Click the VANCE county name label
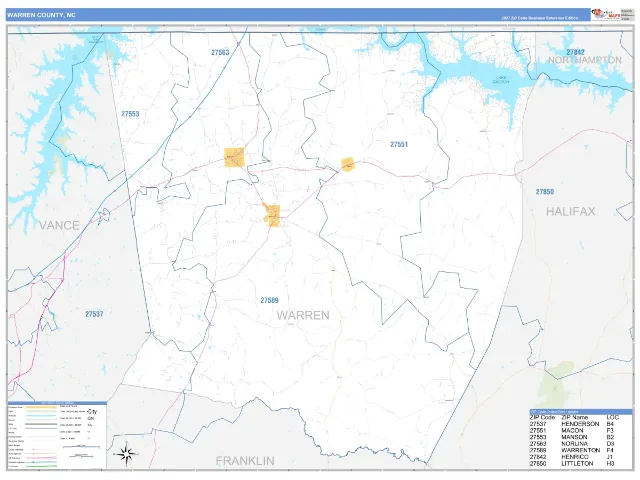Screen dimensions: 640x480 pos(59,225)
